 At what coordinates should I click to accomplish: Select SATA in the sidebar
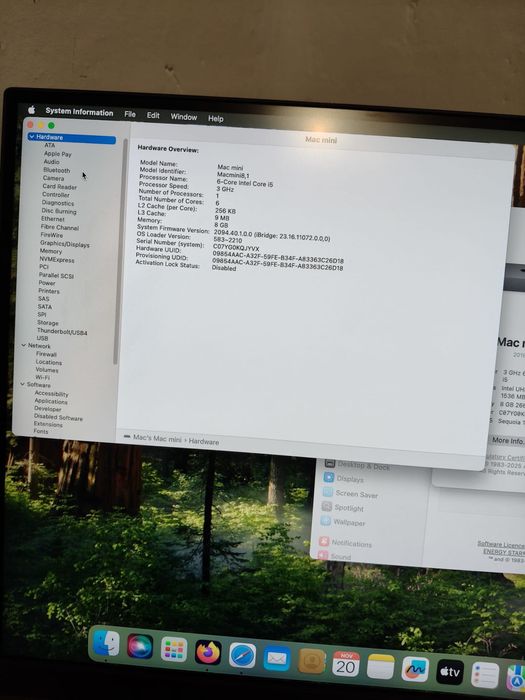pyautogui.click(x=45, y=307)
